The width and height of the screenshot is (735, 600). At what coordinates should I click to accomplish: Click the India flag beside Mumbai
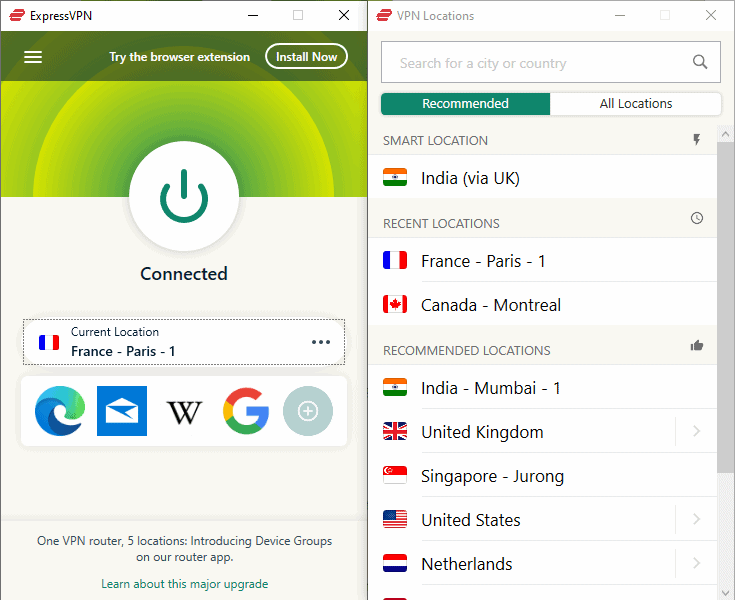(x=395, y=387)
